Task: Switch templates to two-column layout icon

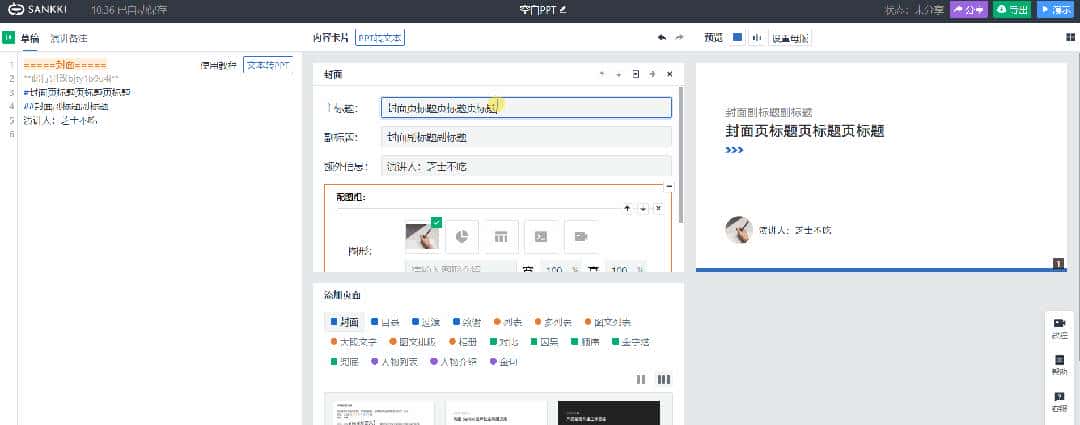Action: point(641,380)
